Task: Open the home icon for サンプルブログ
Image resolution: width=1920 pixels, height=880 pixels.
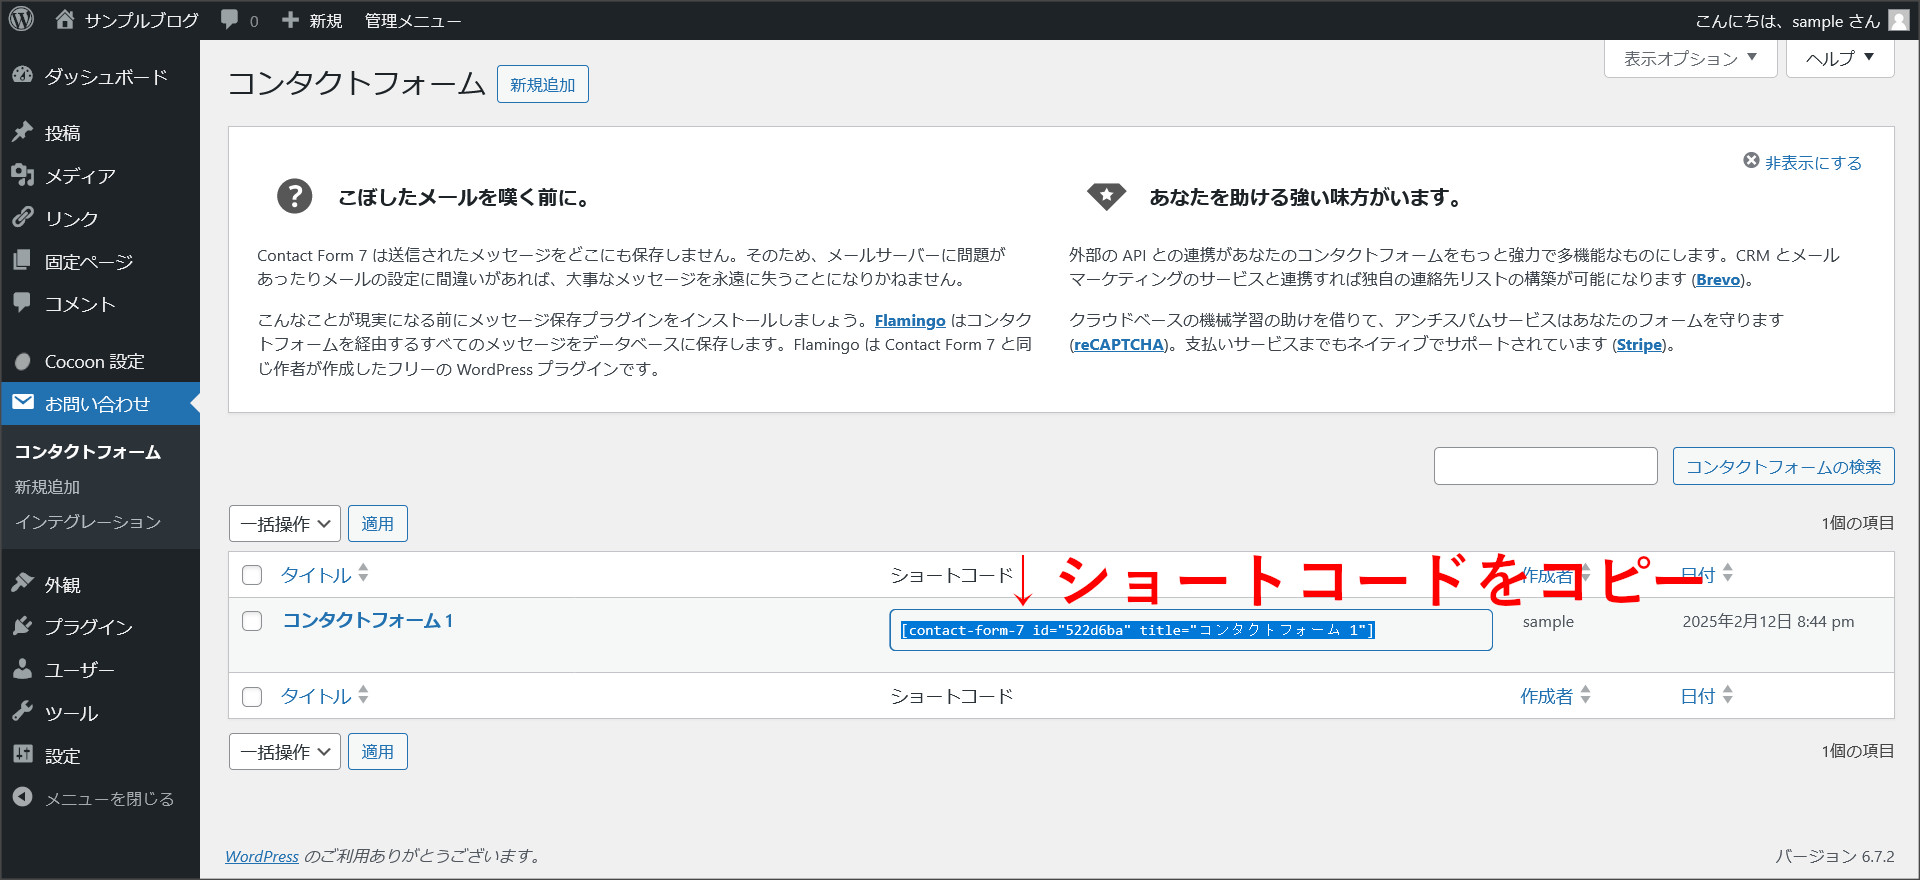Action: click(65, 19)
